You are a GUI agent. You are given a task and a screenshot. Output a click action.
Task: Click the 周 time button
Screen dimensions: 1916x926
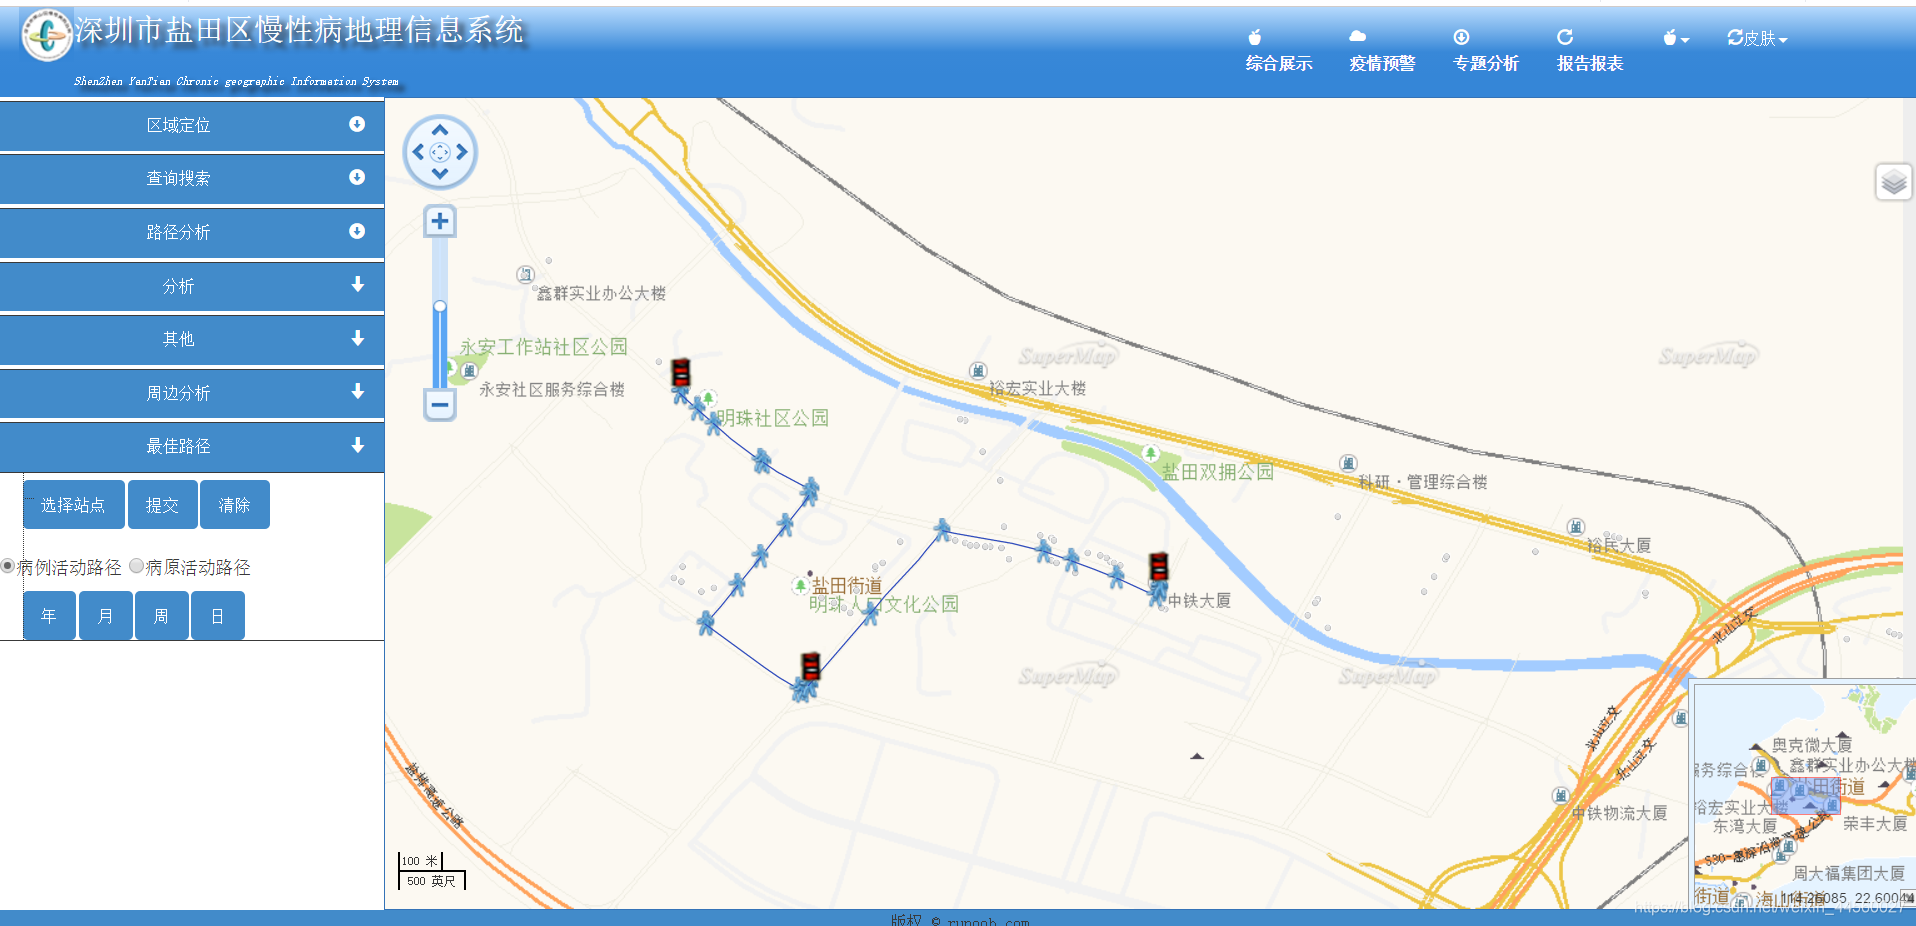(x=162, y=616)
